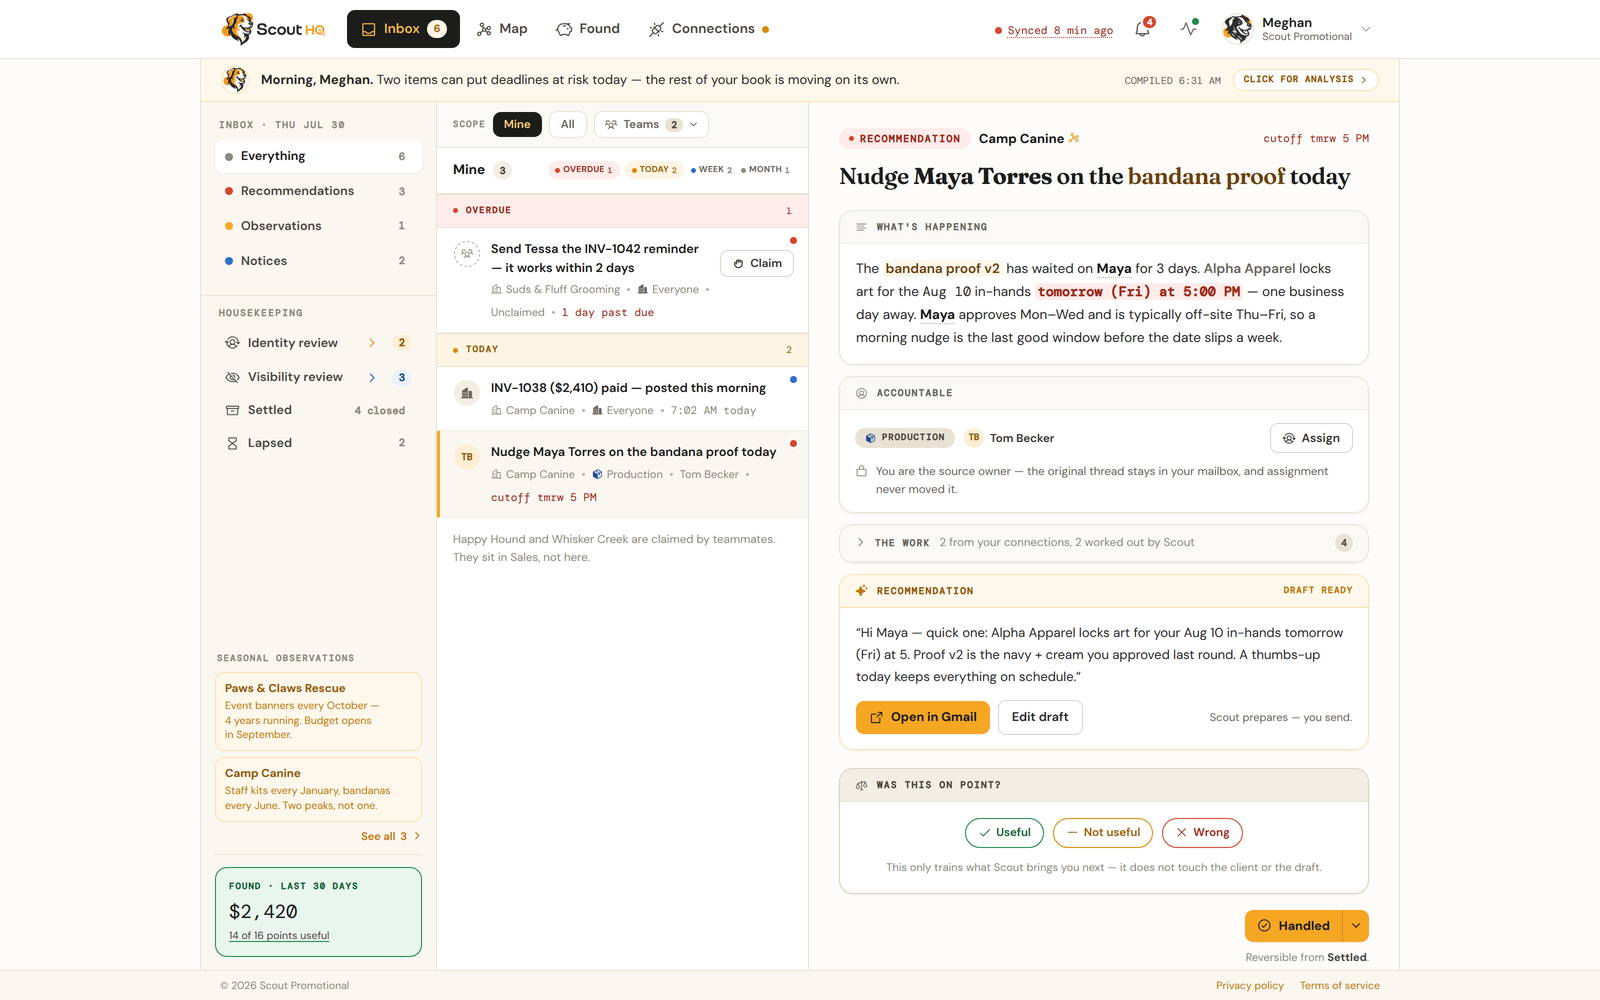This screenshot has height=1000, width=1600.
Task: Open the activity pulse icon
Action: 1189,29
